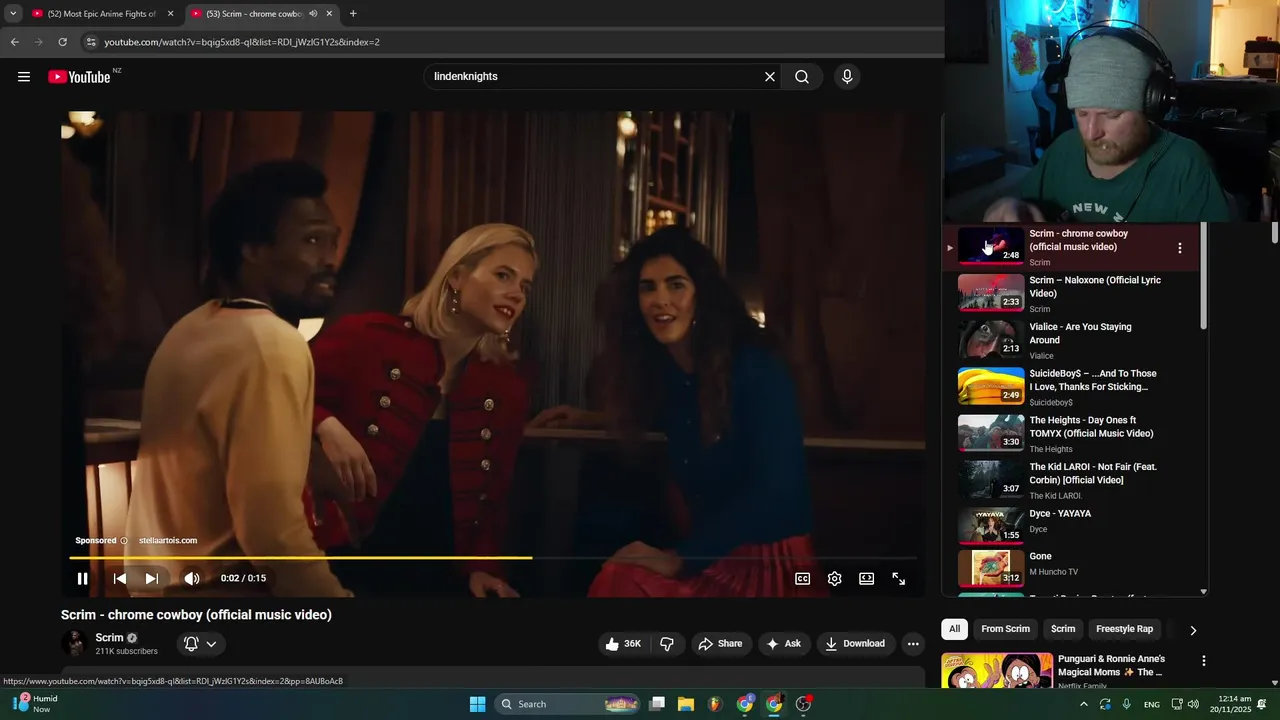
Task: Close the Scrim chrome cowboy tab
Action: pyautogui.click(x=330, y=14)
